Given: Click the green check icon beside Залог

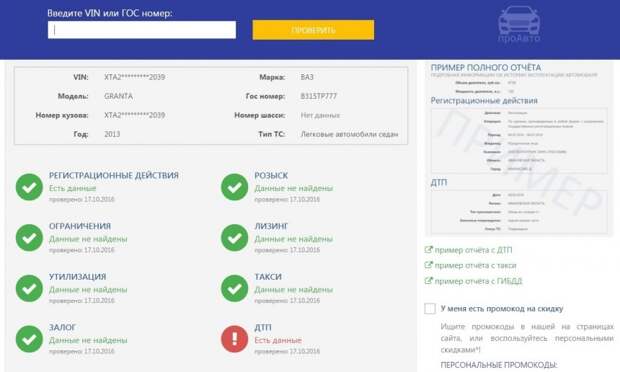Looking at the screenshot, I should pyautogui.click(x=29, y=339).
